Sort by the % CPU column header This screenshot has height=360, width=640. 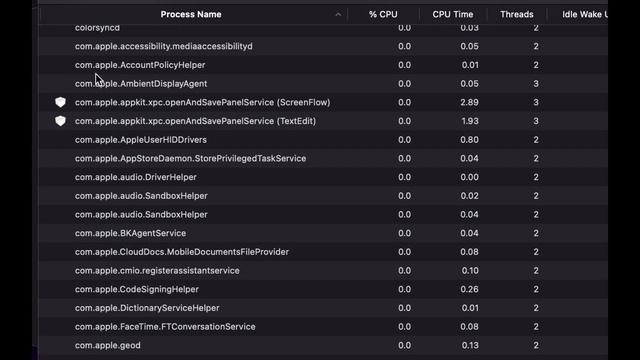383,14
